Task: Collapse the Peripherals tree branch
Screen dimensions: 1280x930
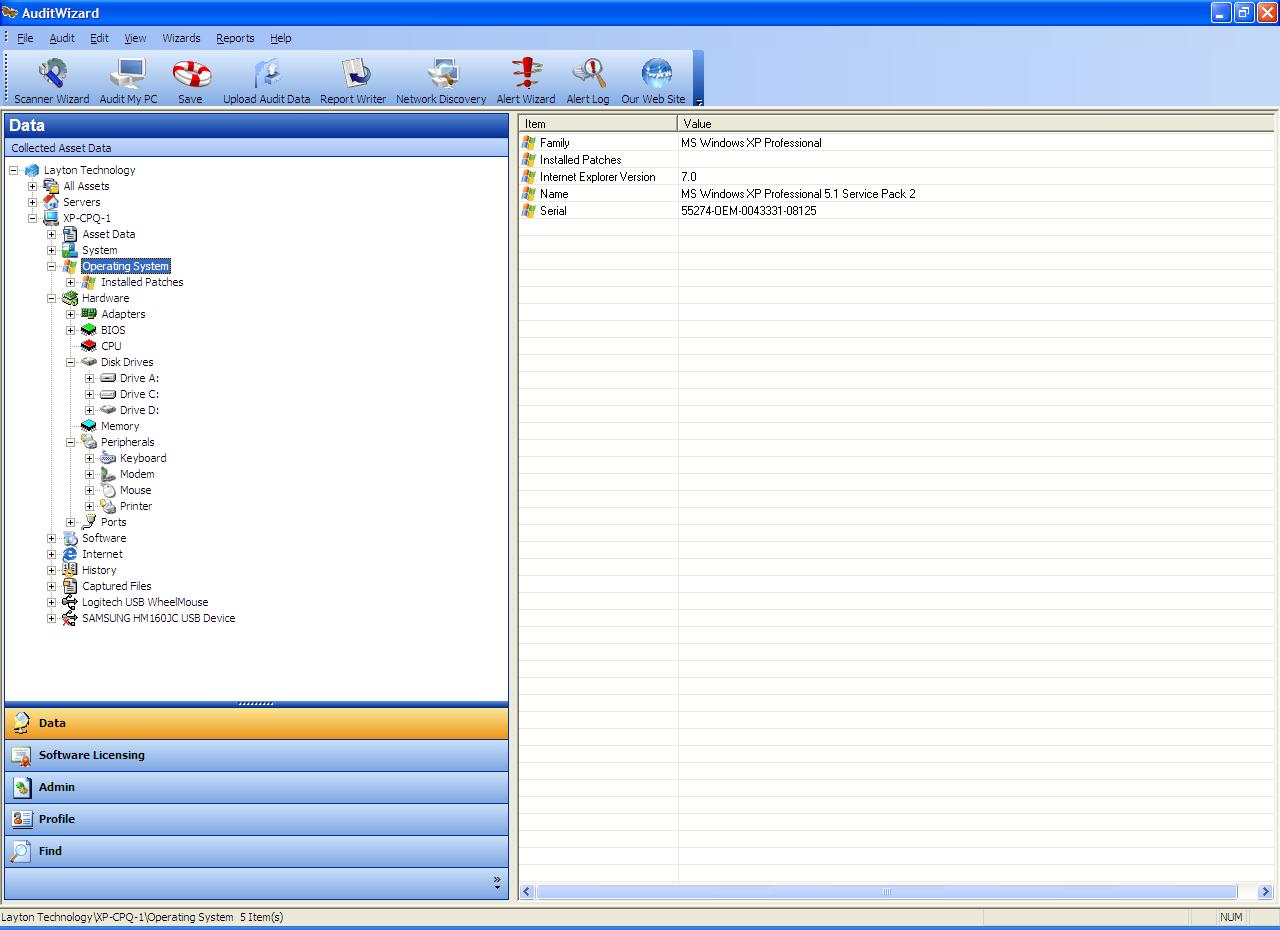Action: pos(71,442)
